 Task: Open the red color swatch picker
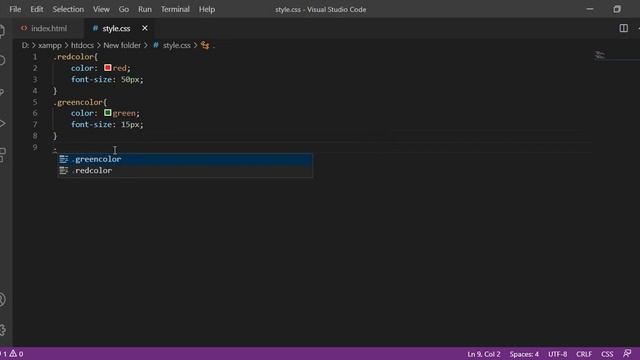pyautogui.click(x=108, y=68)
